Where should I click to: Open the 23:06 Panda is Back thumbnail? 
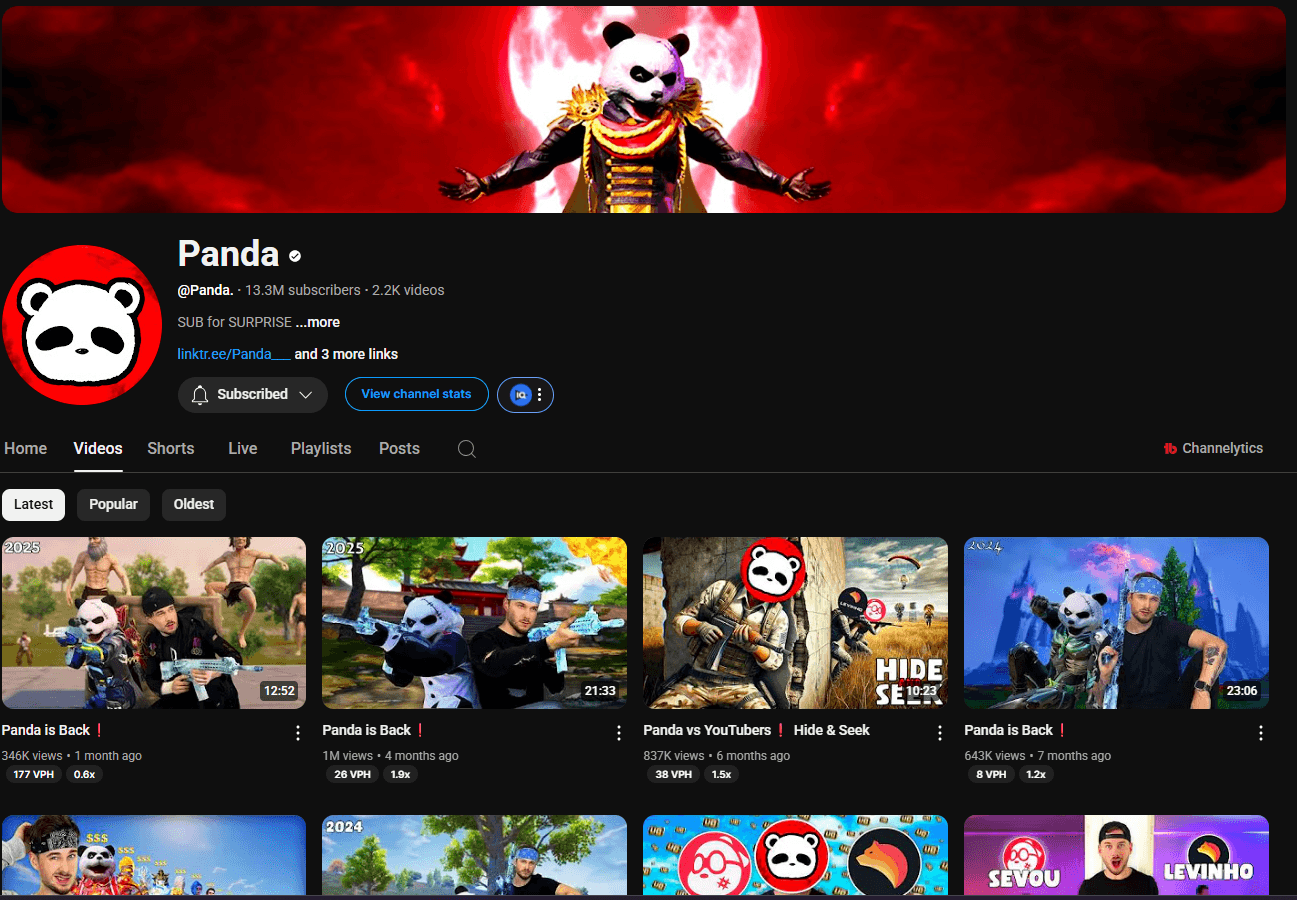pos(1116,623)
